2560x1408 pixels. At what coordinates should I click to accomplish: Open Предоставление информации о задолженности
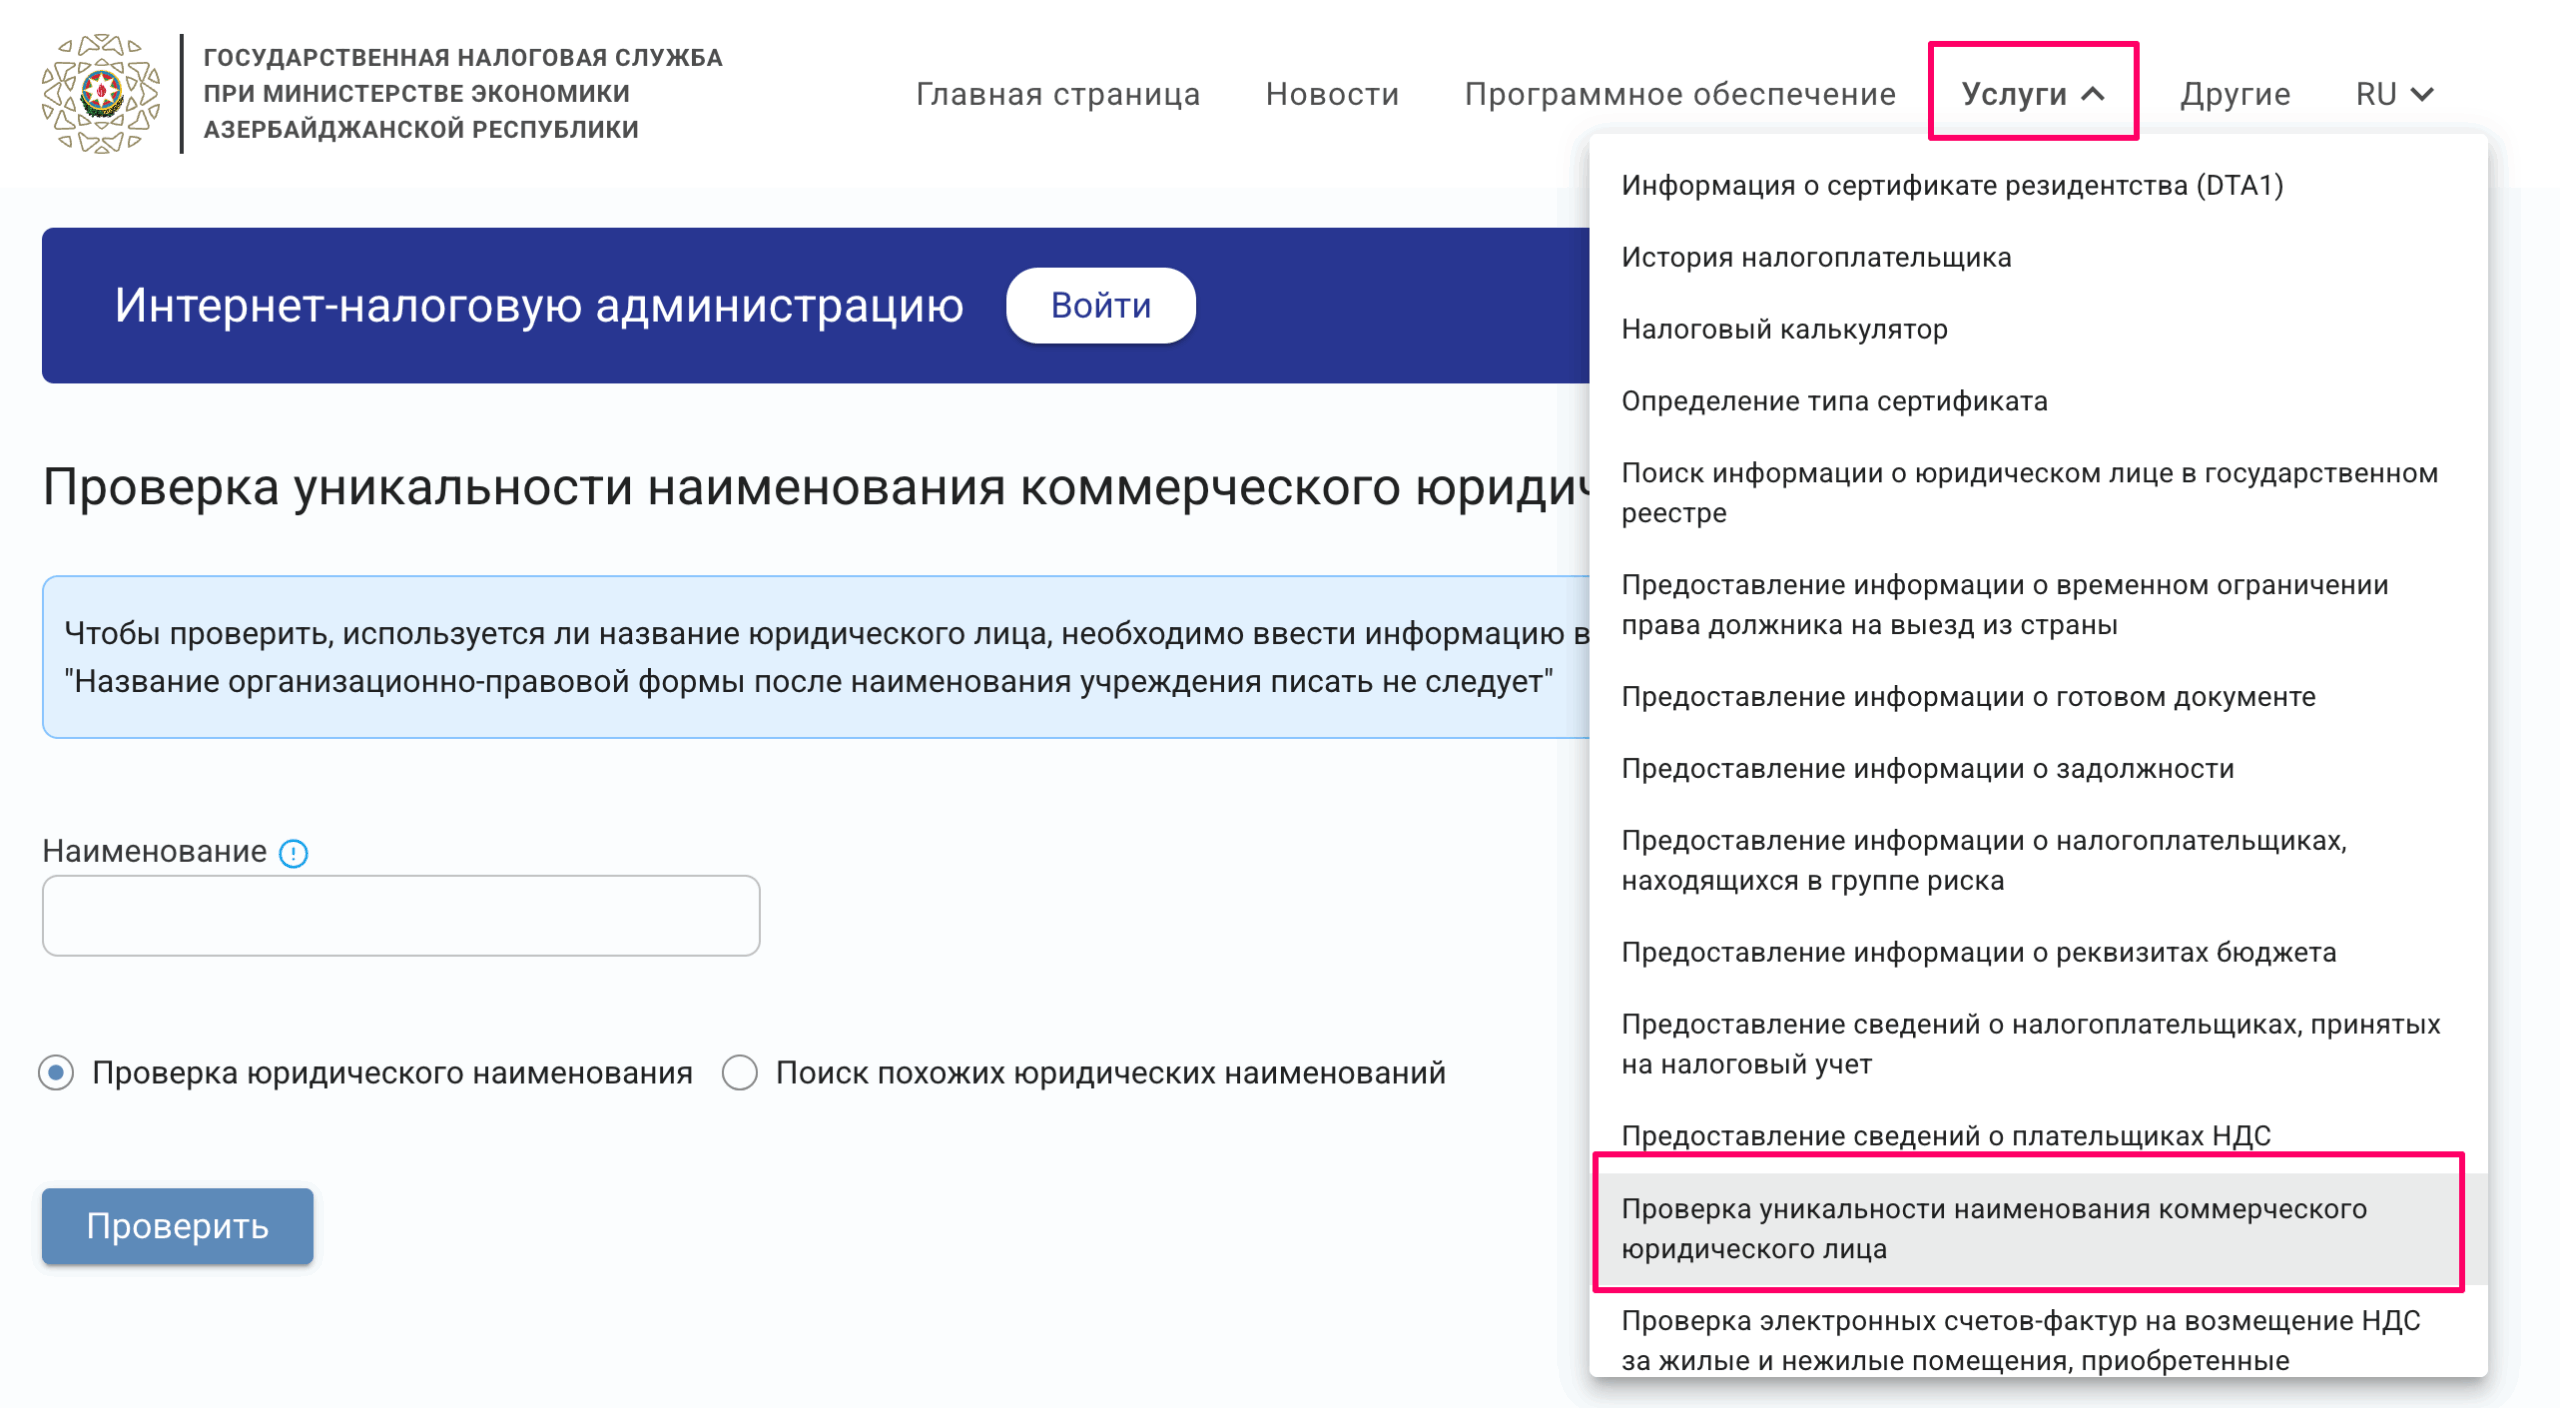tap(1927, 768)
